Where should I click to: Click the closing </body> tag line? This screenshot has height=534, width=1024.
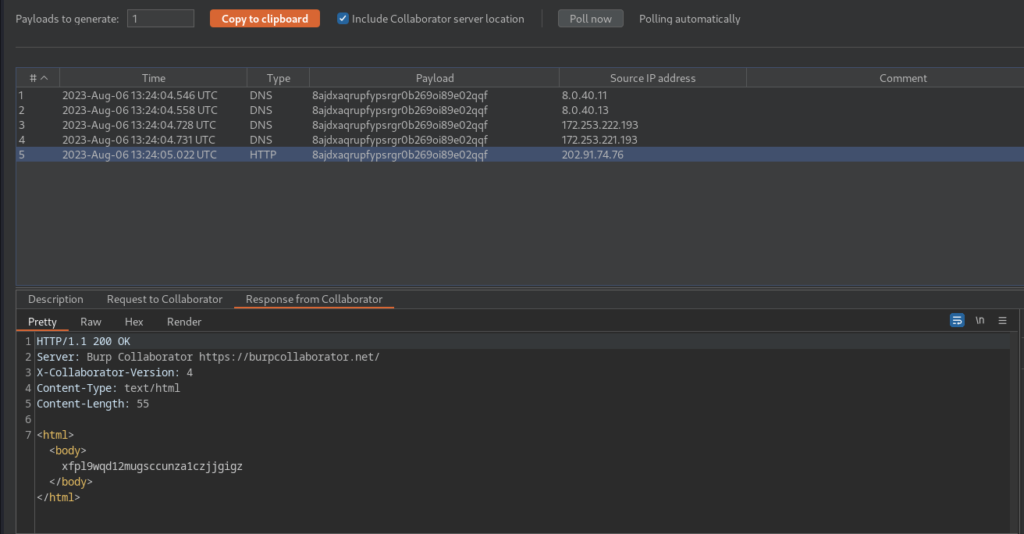tap(71, 482)
